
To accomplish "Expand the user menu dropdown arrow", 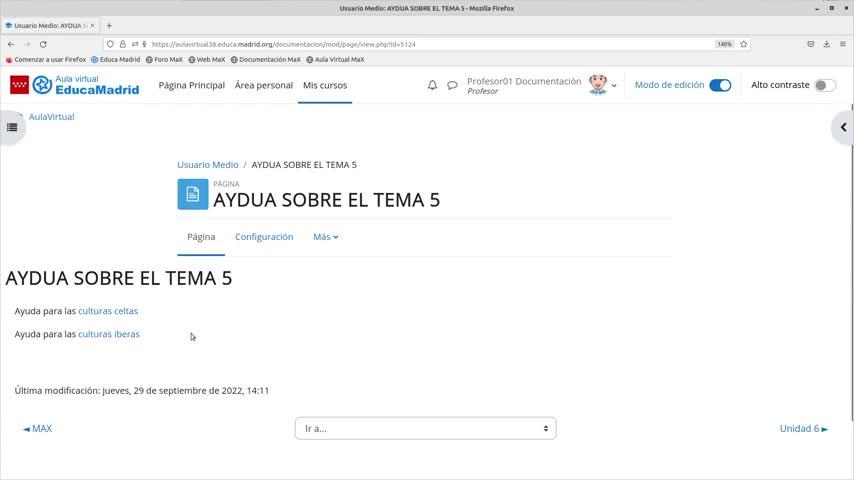I will click(x=614, y=86).
